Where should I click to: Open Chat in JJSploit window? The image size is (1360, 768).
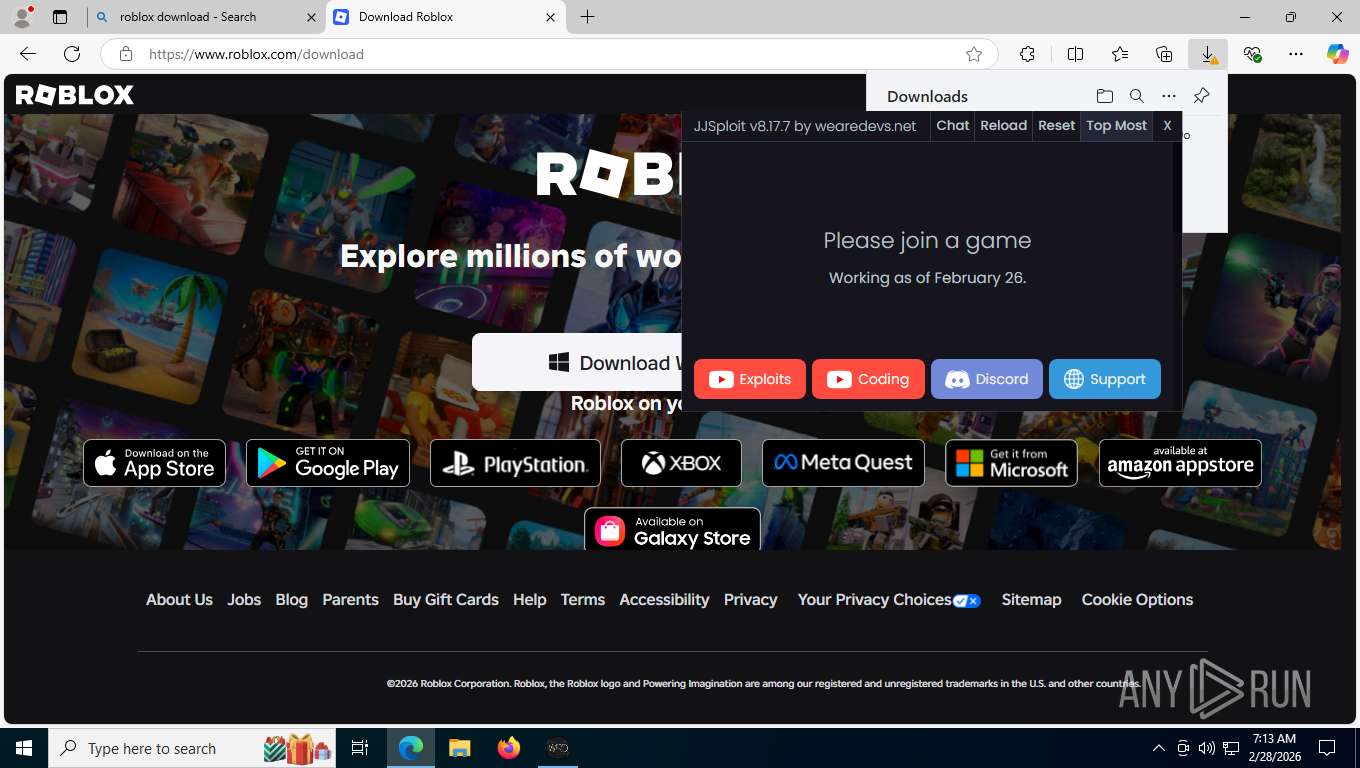tap(952, 126)
